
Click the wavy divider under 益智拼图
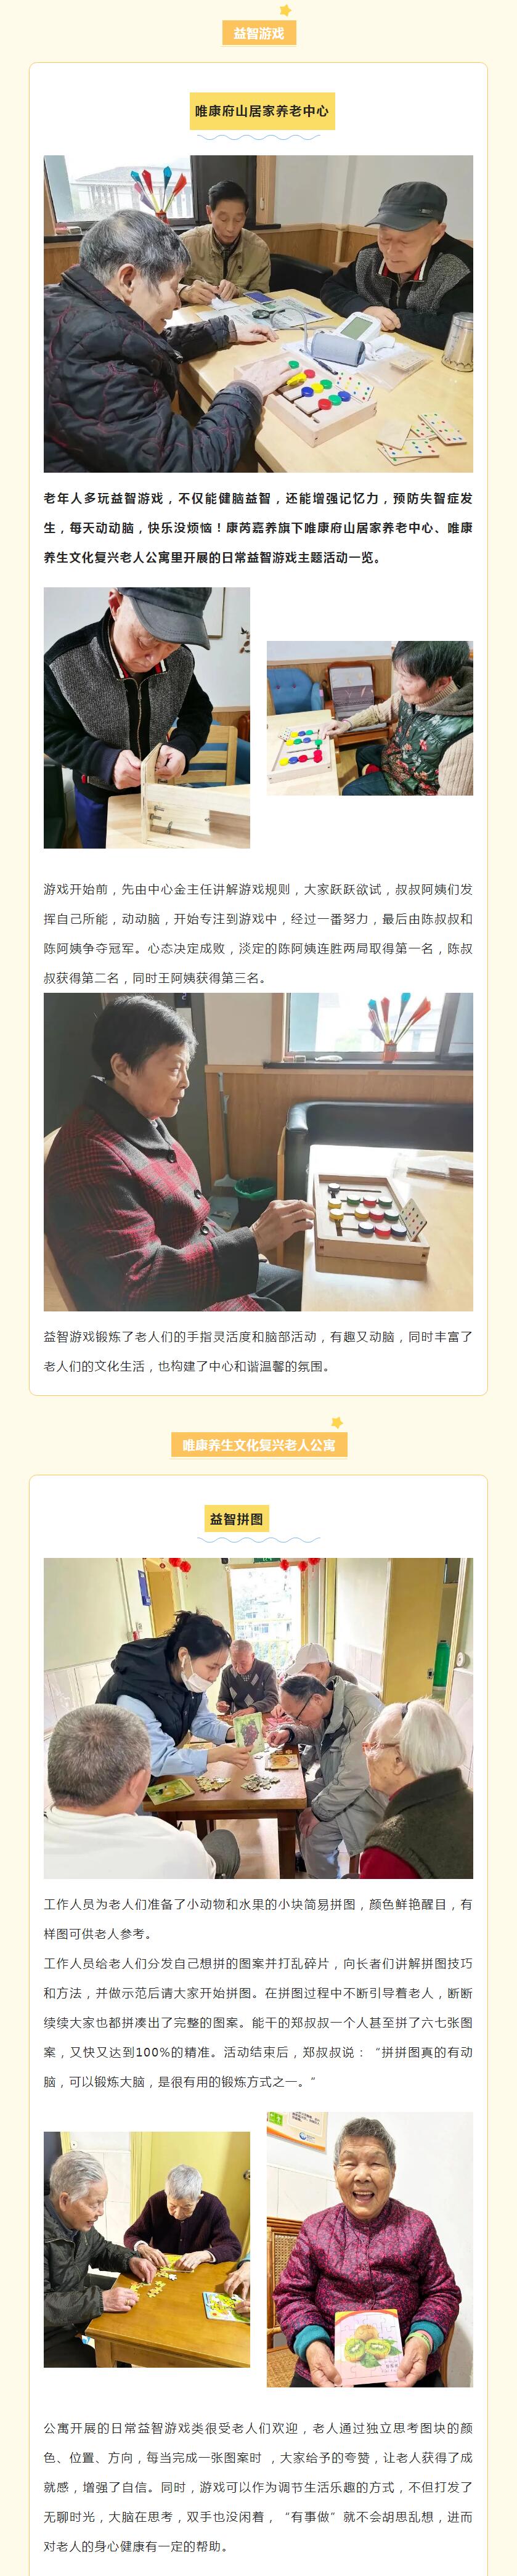[x=259, y=1540]
